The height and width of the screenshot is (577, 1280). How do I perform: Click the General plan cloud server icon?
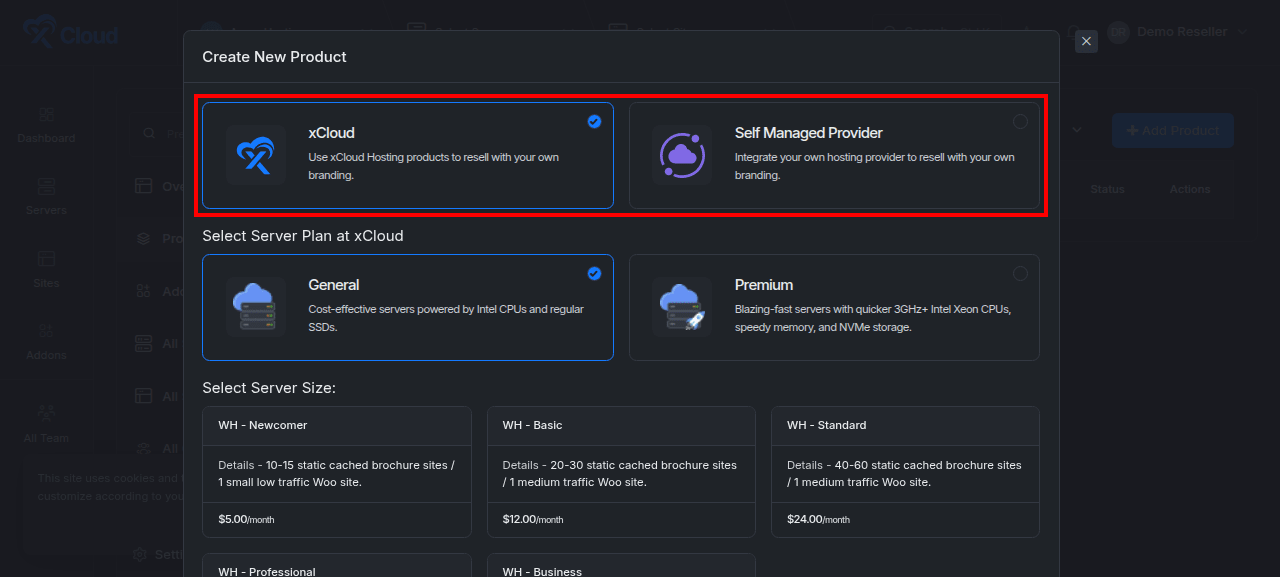pyautogui.click(x=255, y=307)
